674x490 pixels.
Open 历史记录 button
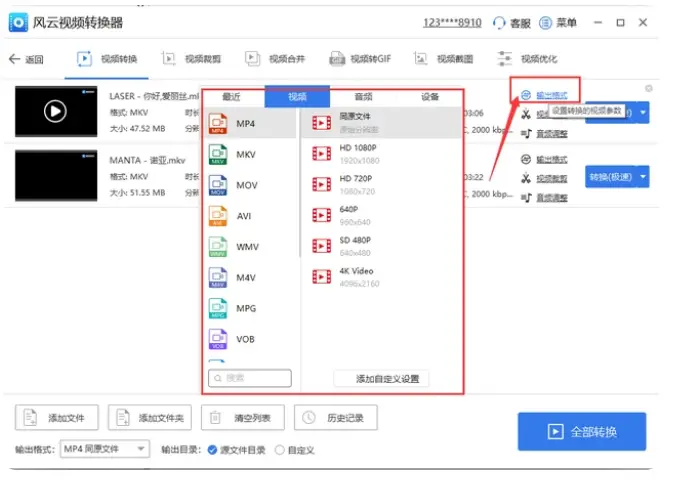(x=336, y=417)
